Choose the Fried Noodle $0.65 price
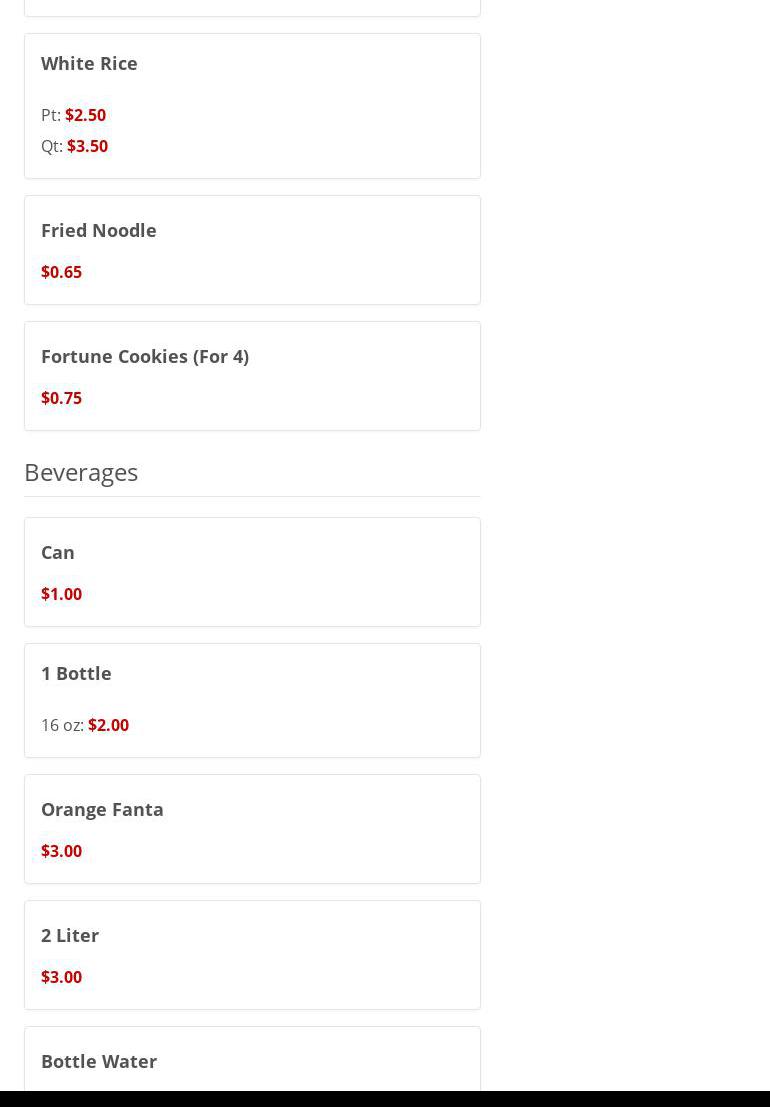 61,272
